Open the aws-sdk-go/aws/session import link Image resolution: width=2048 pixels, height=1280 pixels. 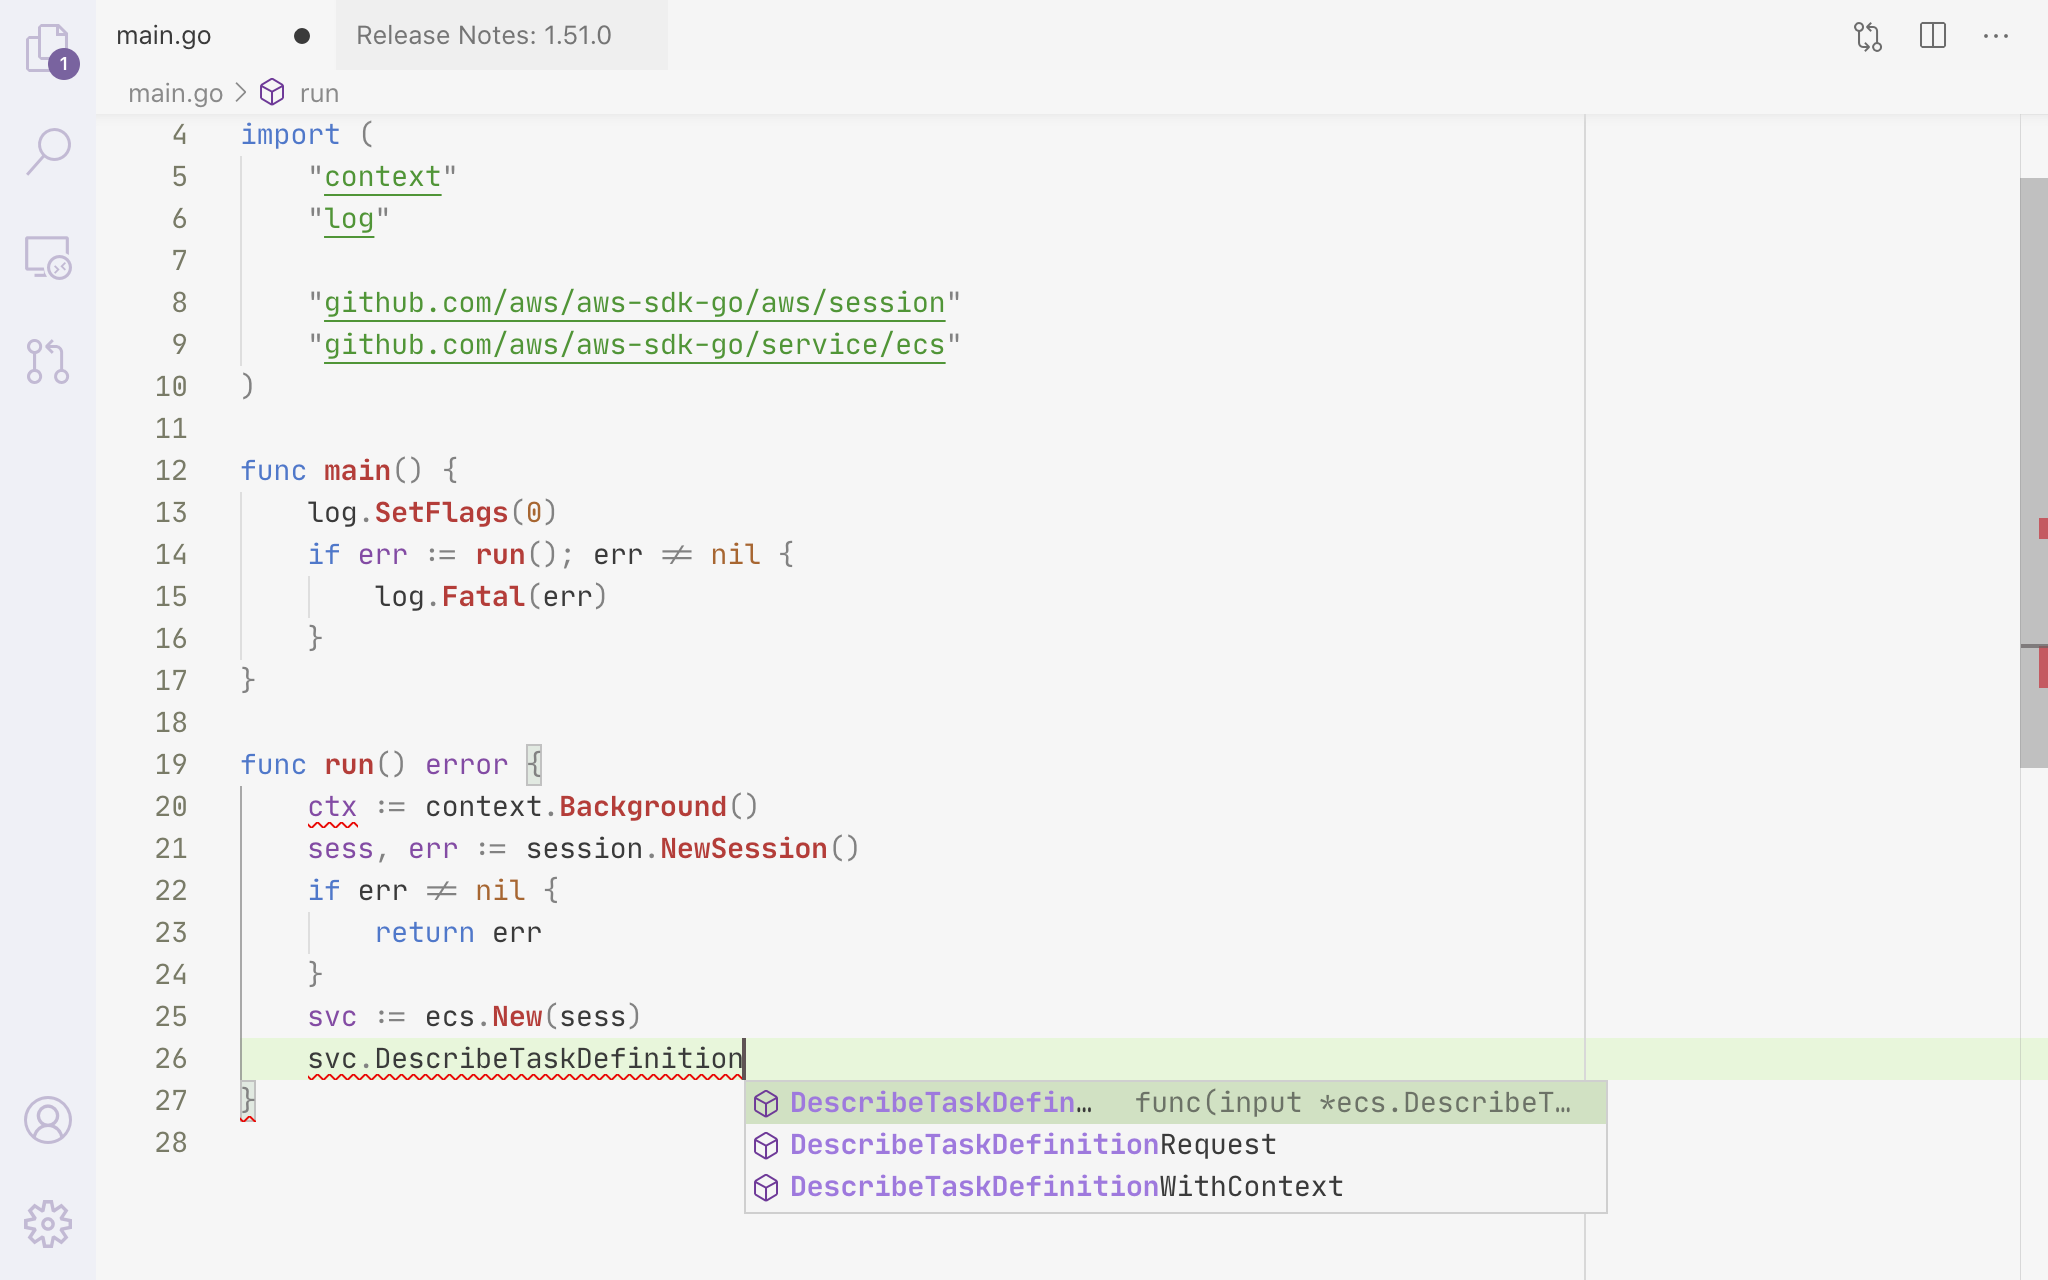point(634,303)
